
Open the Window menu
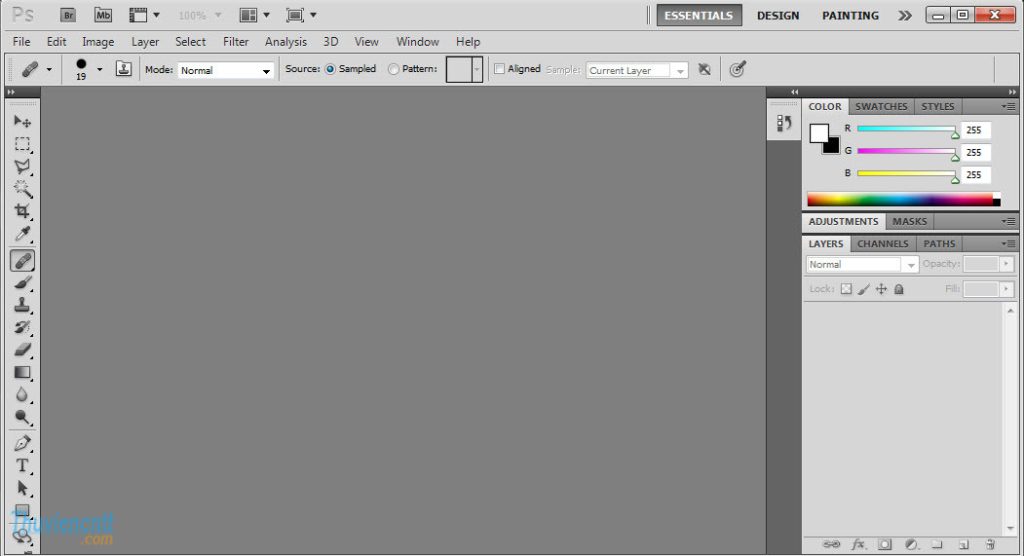417,41
